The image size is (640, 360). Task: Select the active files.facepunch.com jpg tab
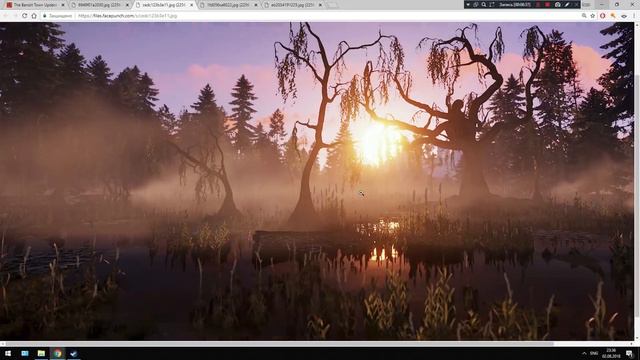[163, 5]
